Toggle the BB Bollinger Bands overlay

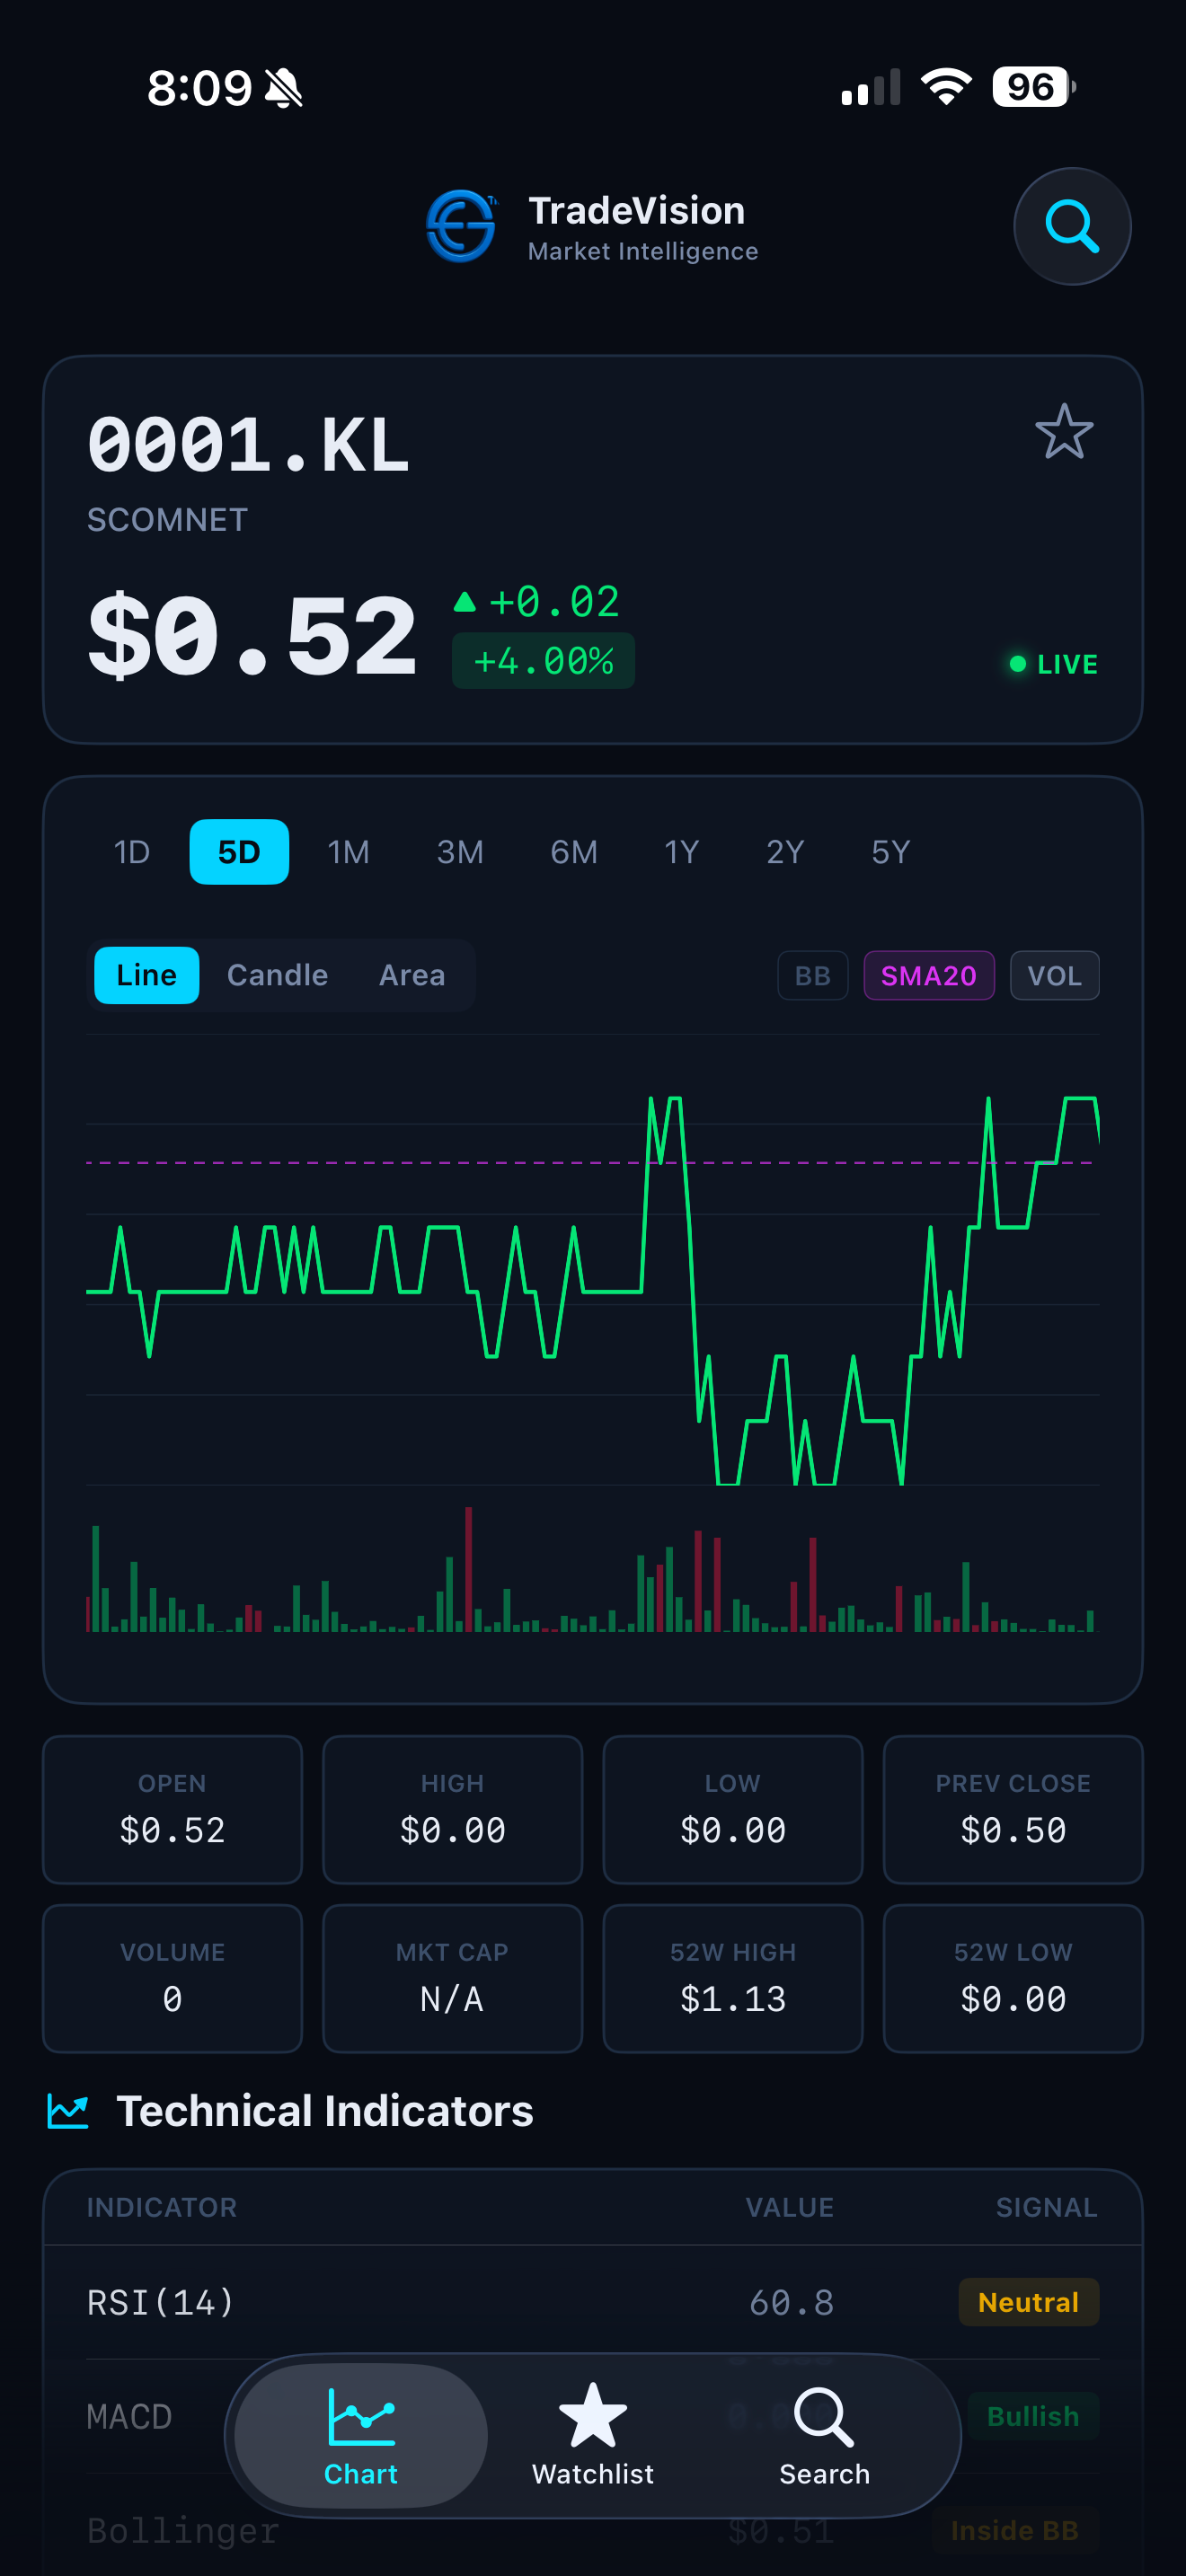813,975
